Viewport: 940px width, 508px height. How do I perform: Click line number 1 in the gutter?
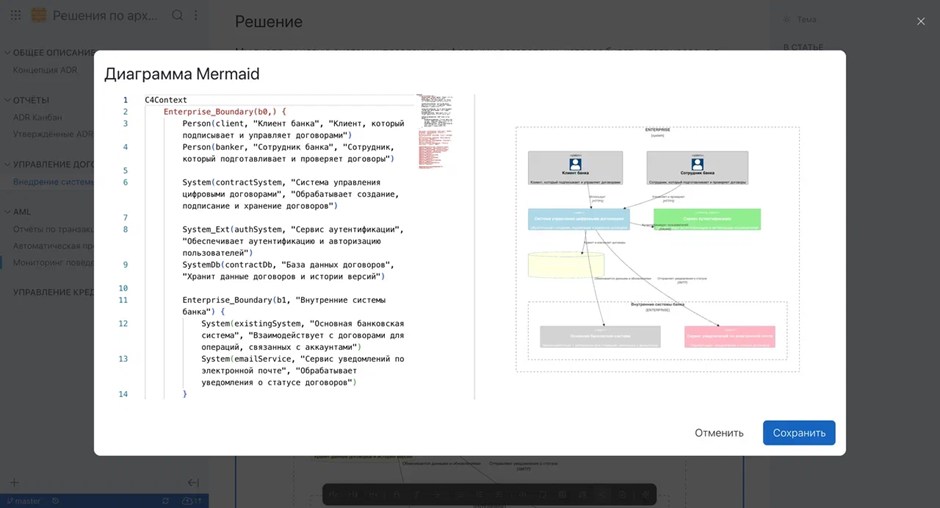click(125, 100)
